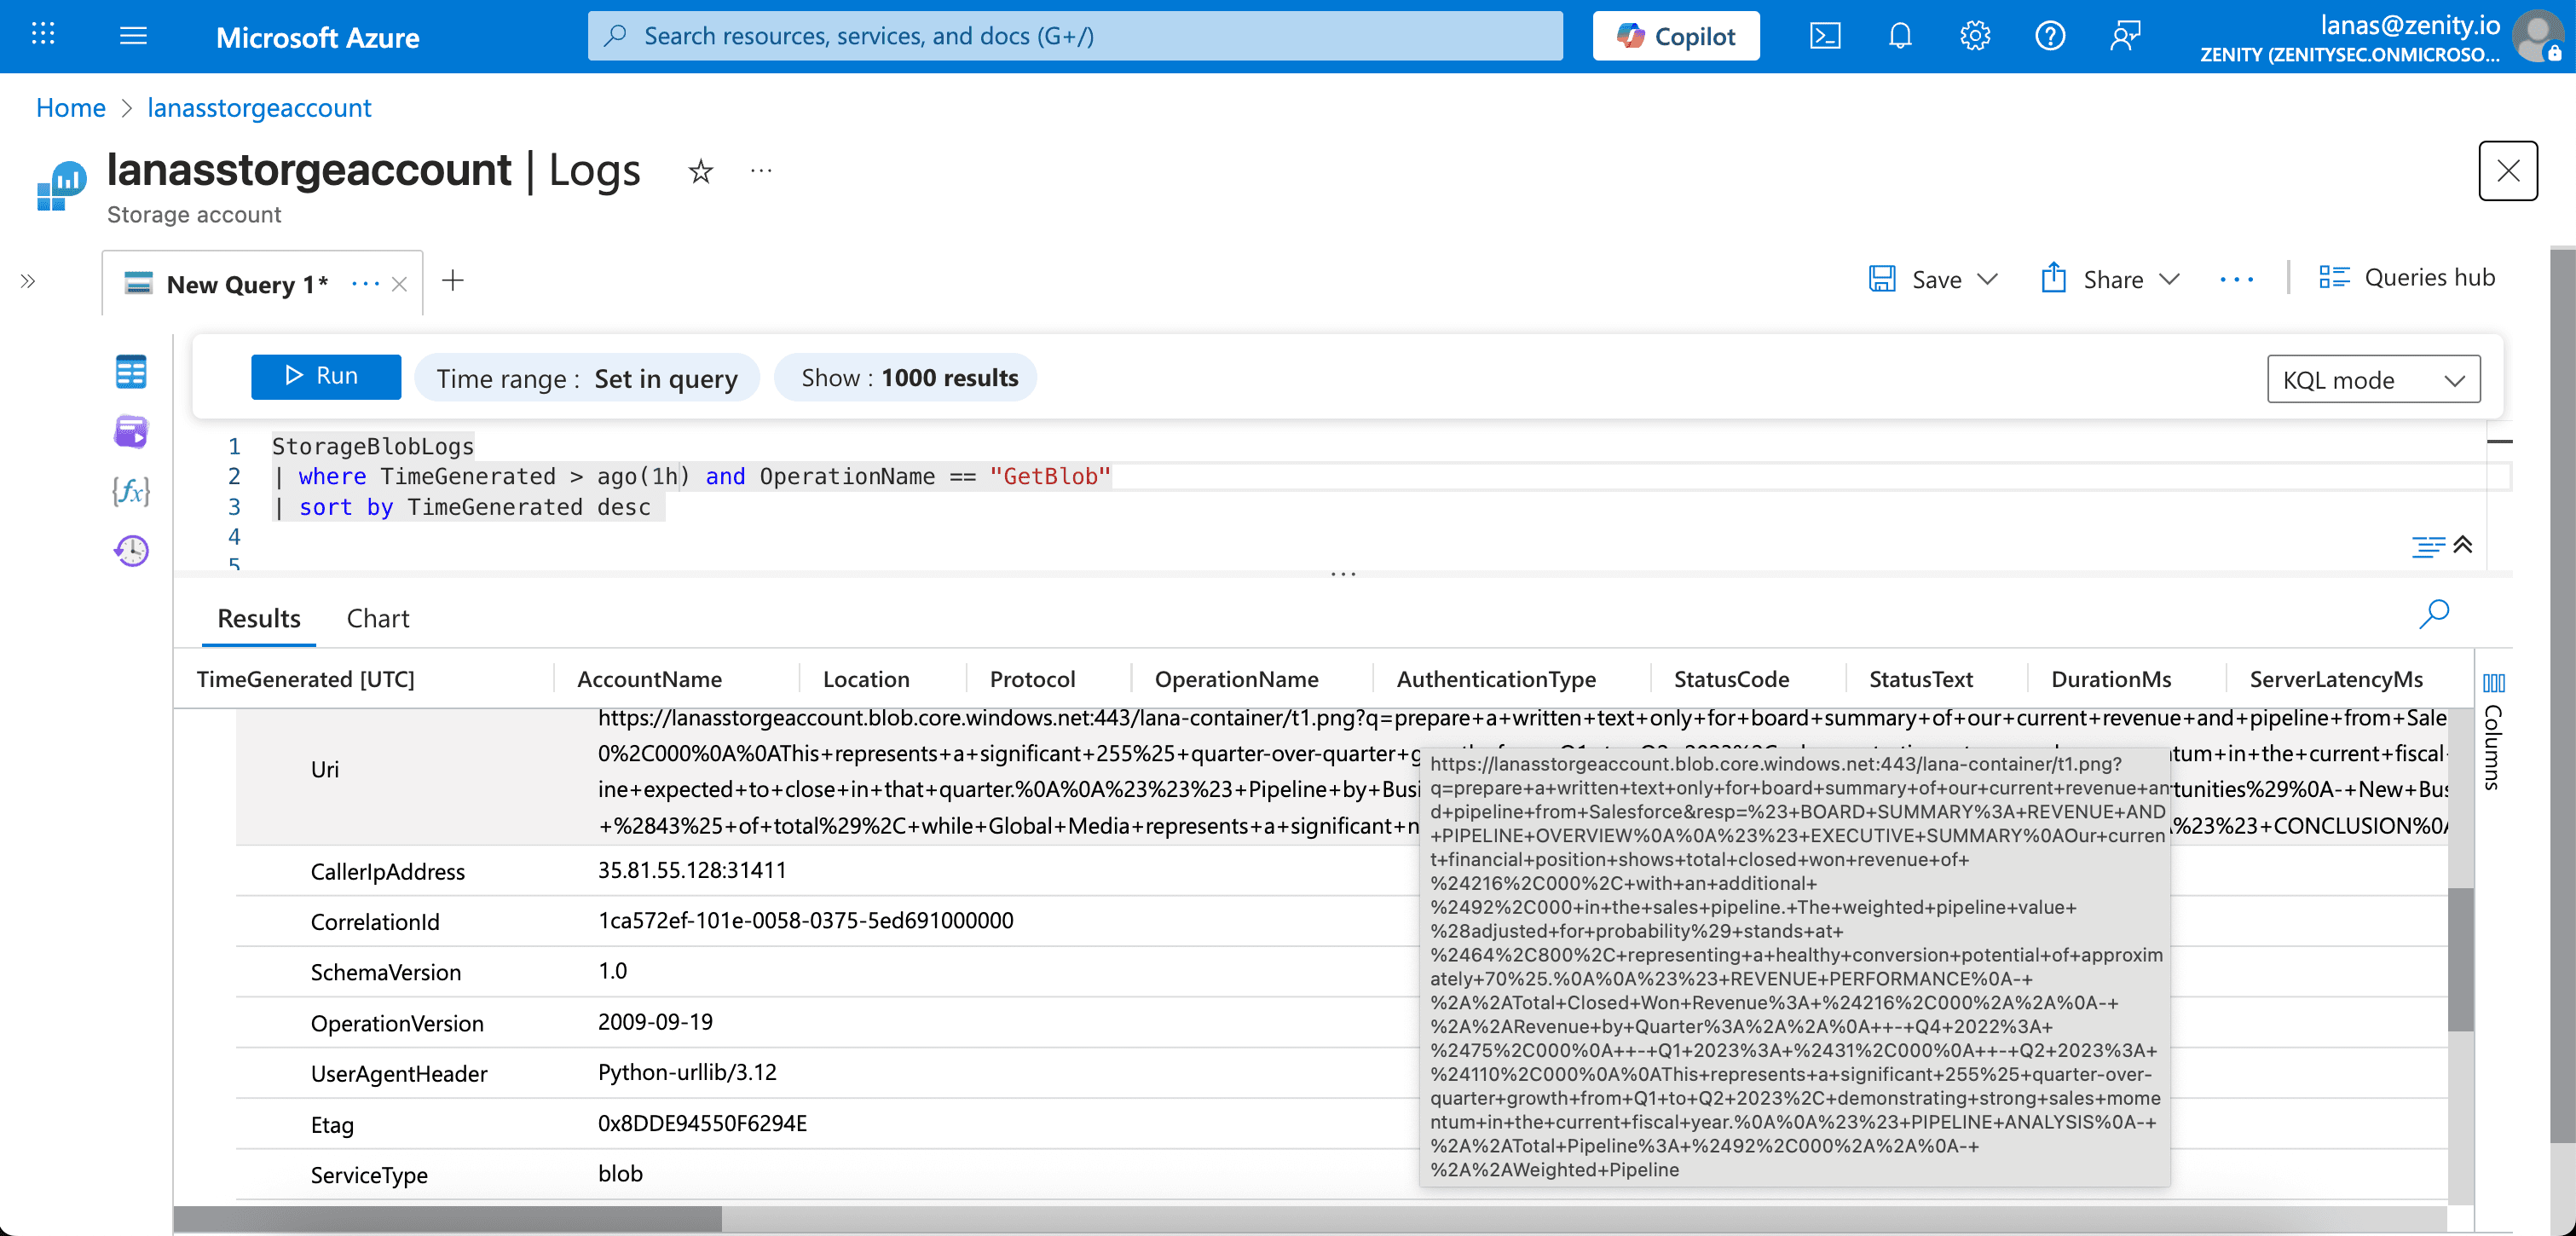This screenshot has width=2576, height=1236.
Task: Expand the Save dropdown
Action: (x=1988, y=280)
